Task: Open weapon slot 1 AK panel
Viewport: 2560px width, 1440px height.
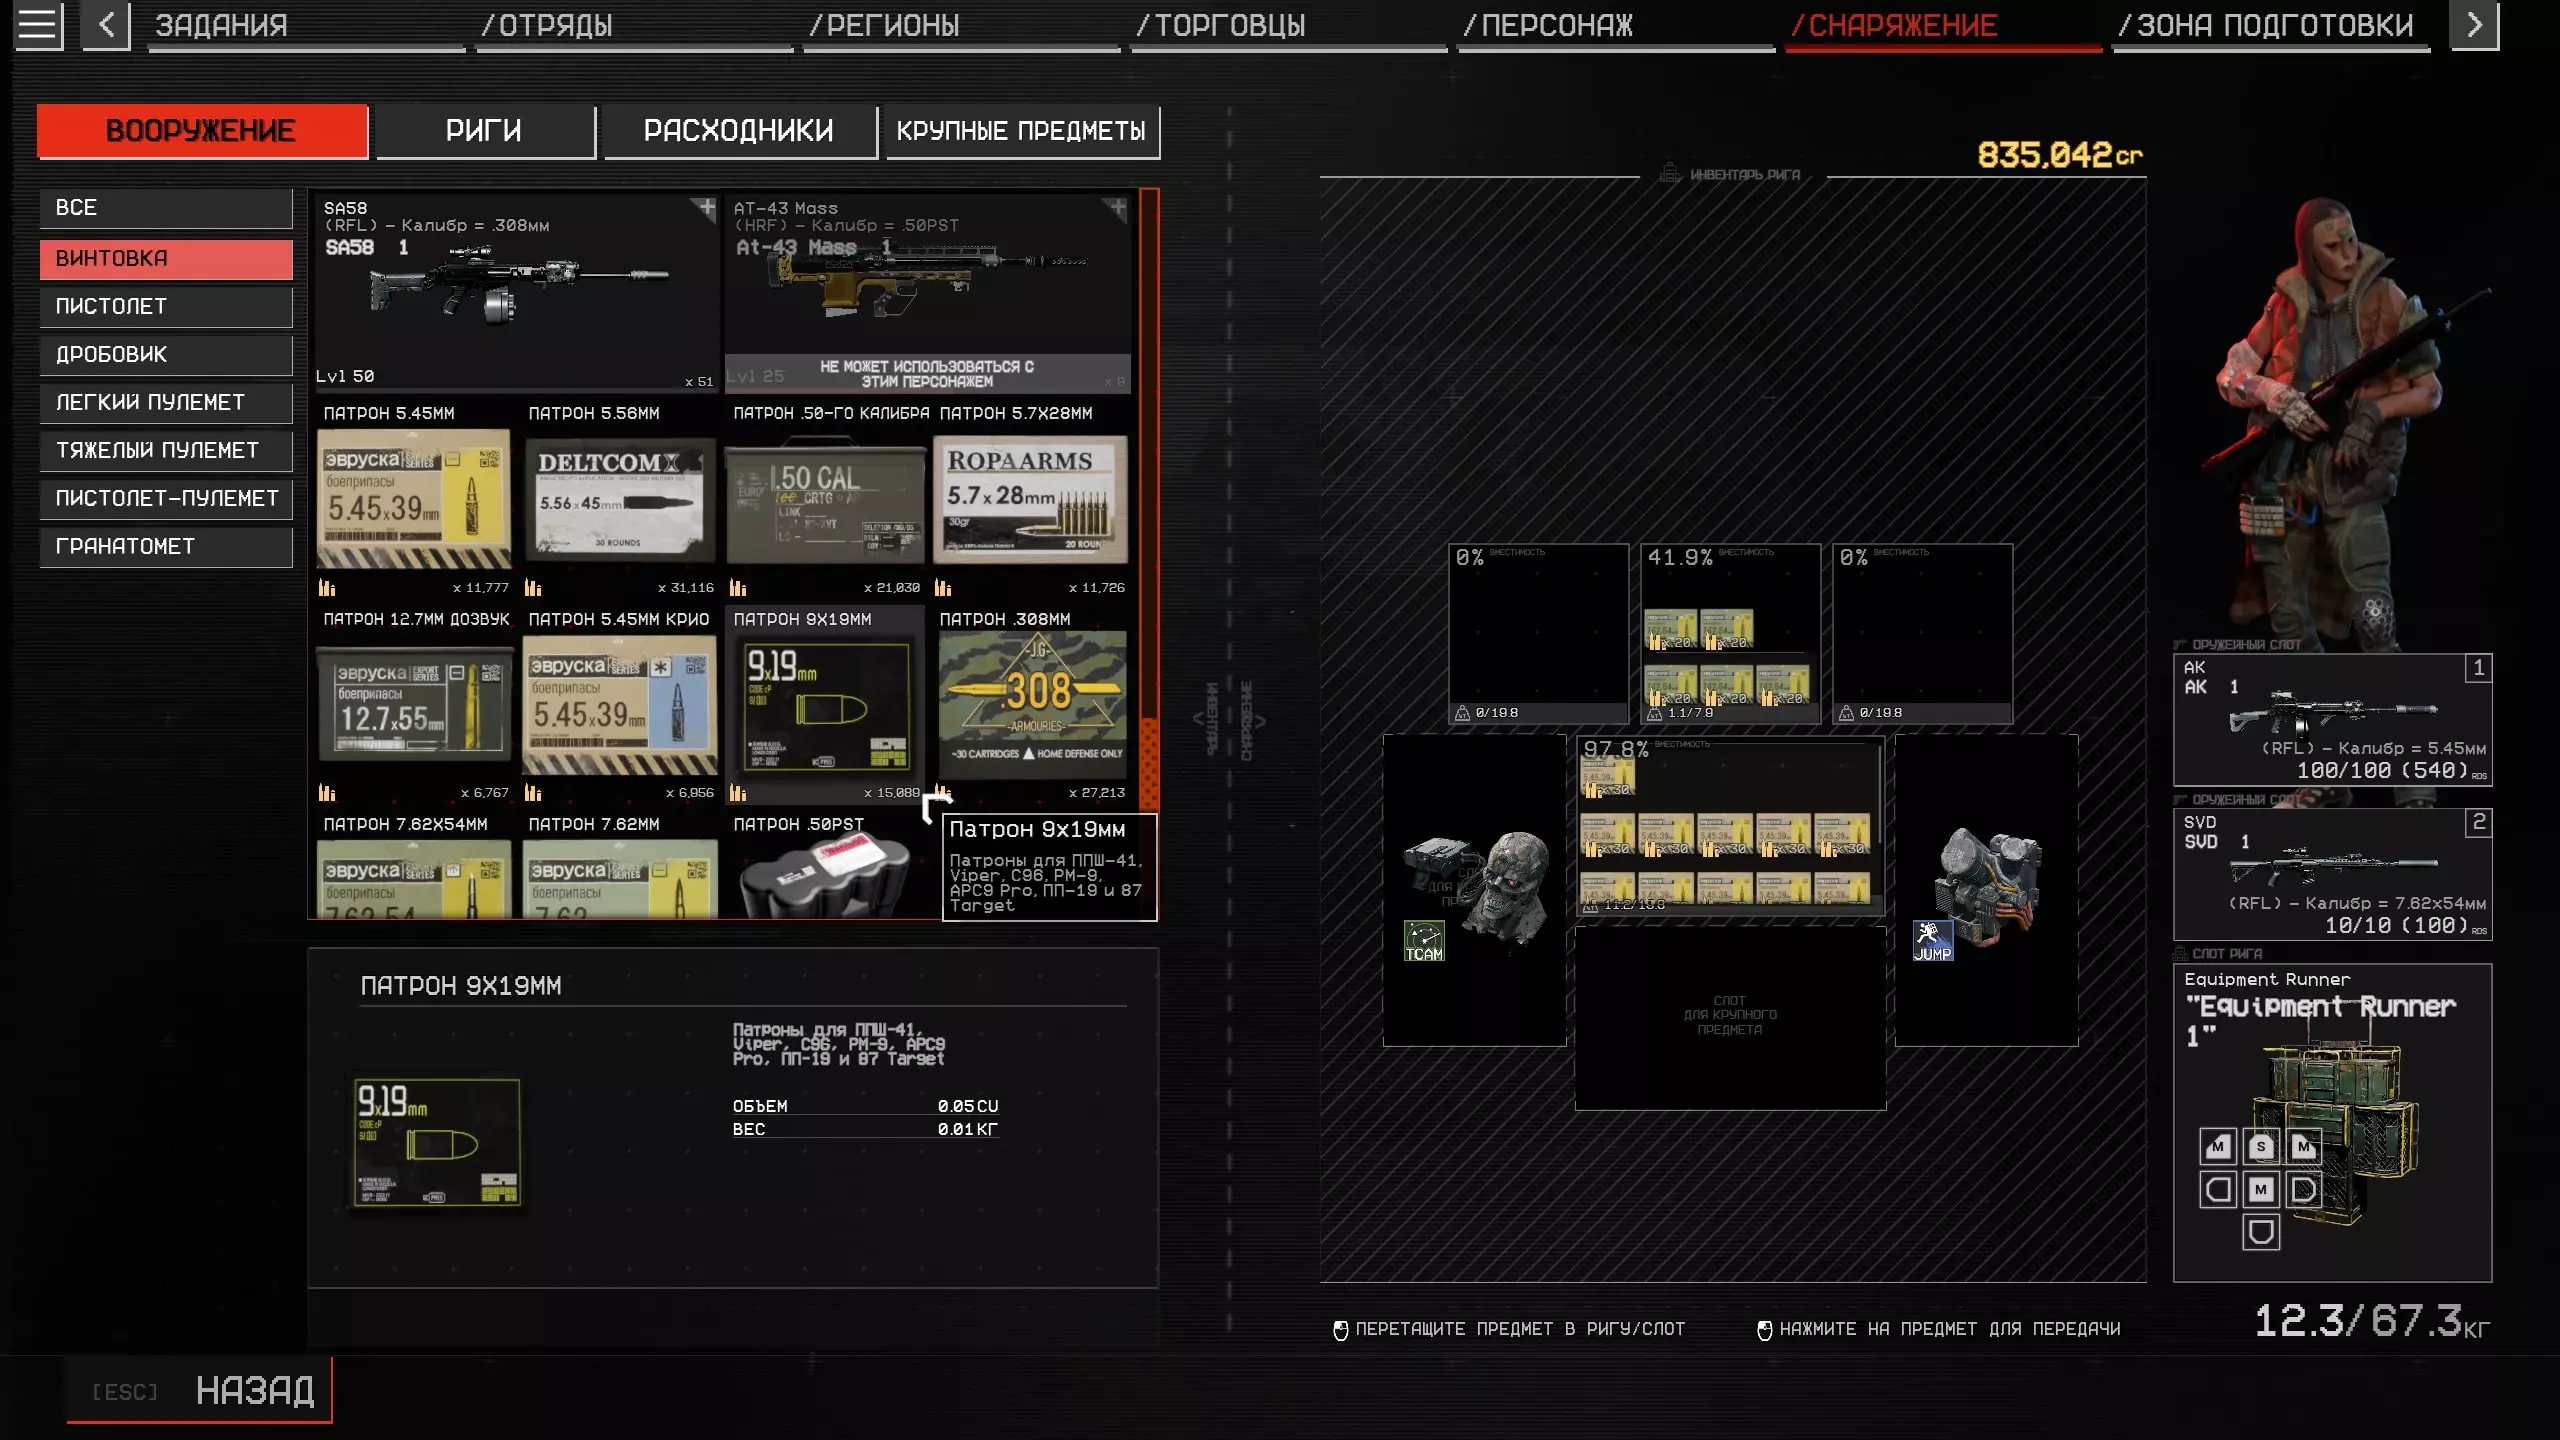Action: [2331, 720]
